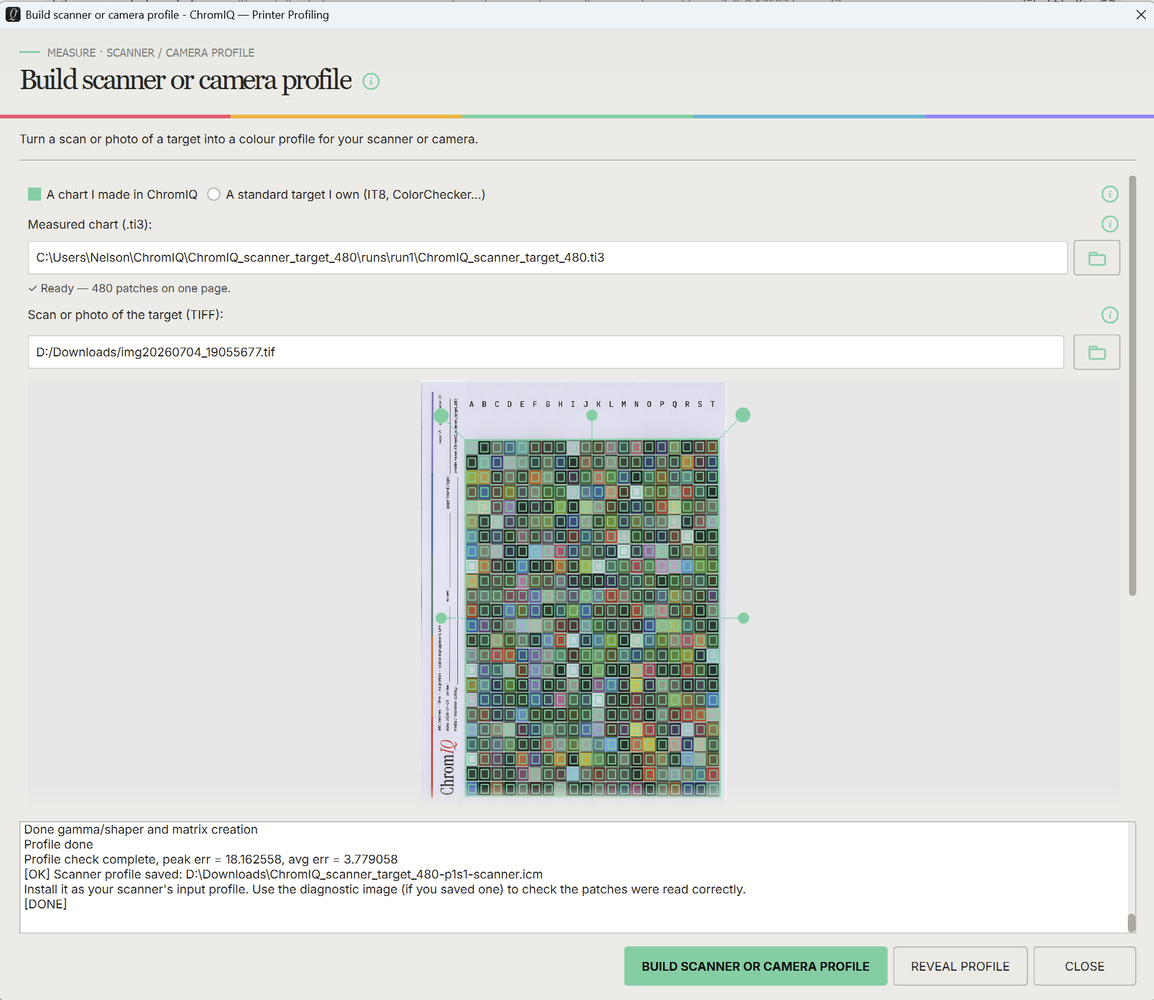This screenshot has height=1000, width=1154.
Task: Click the info icon beside the page title
Action: 371,82
